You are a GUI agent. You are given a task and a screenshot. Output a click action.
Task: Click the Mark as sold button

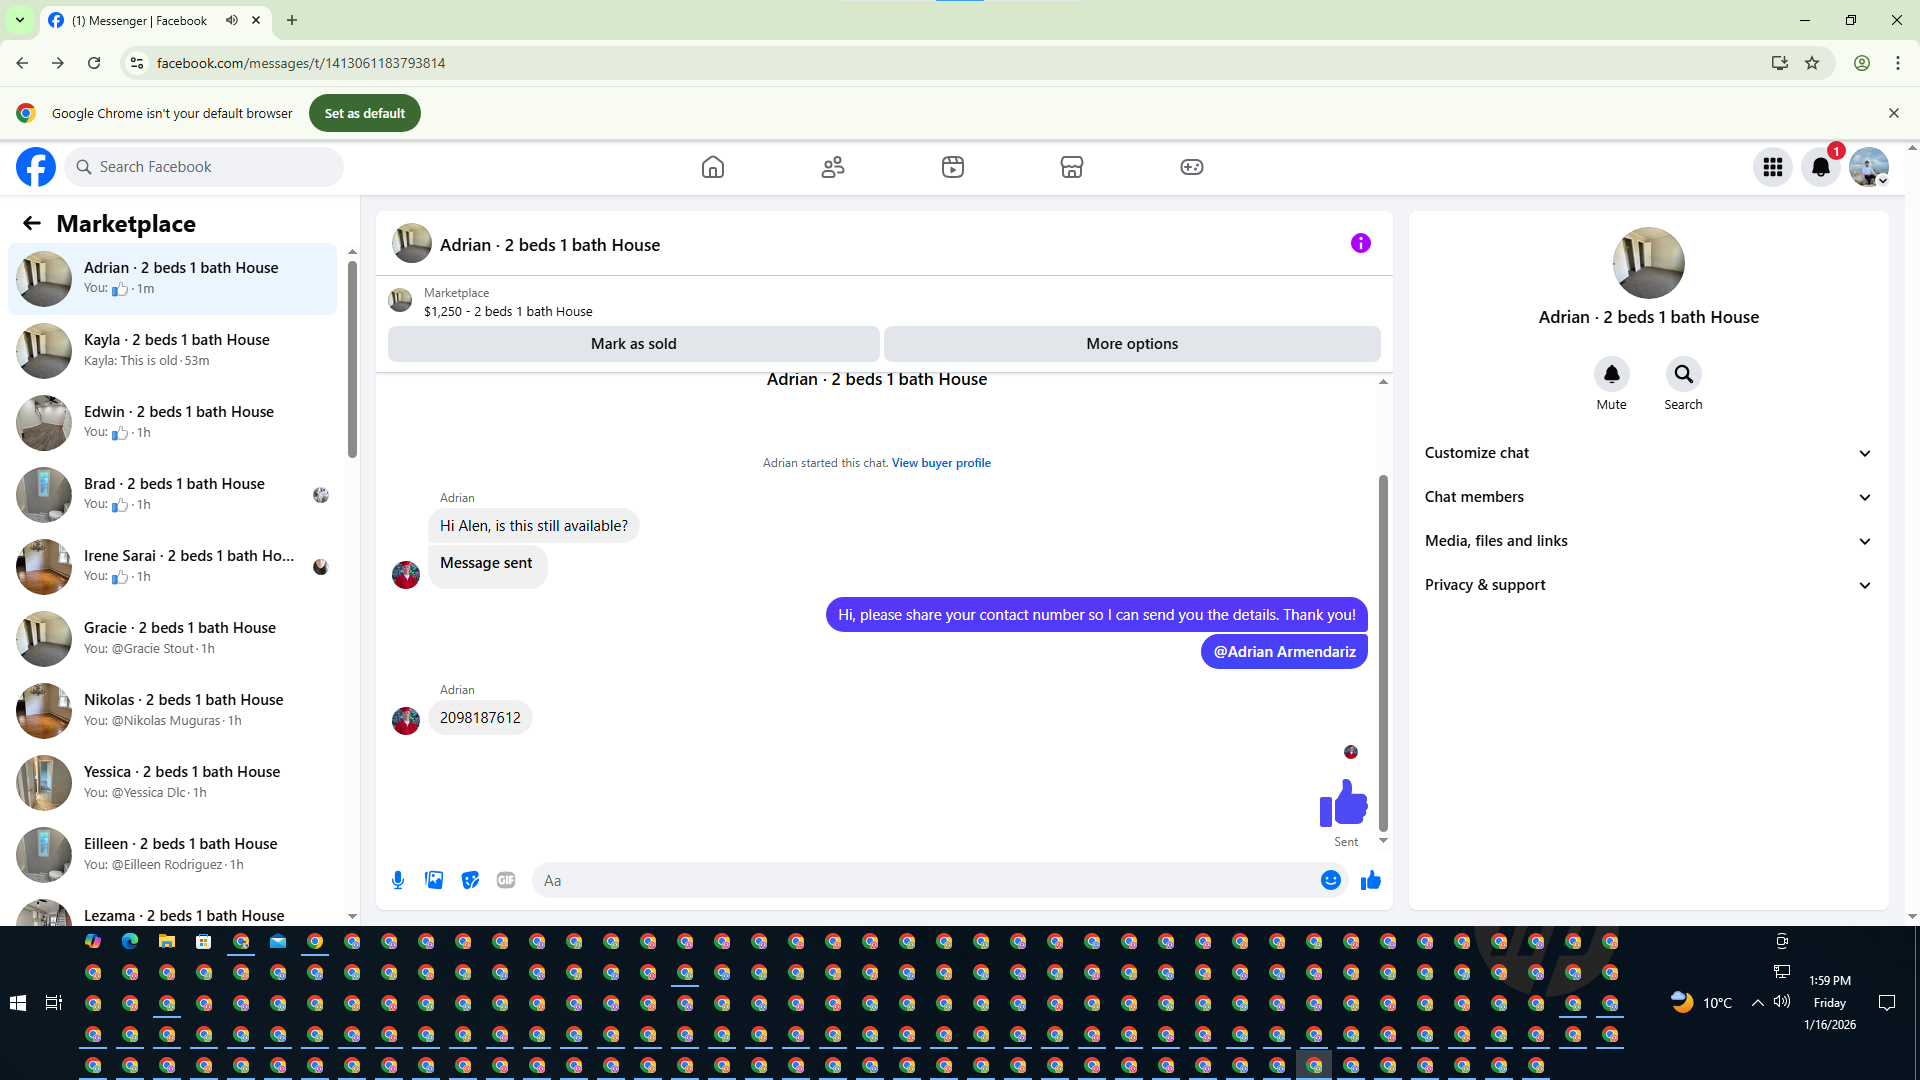(x=633, y=344)
